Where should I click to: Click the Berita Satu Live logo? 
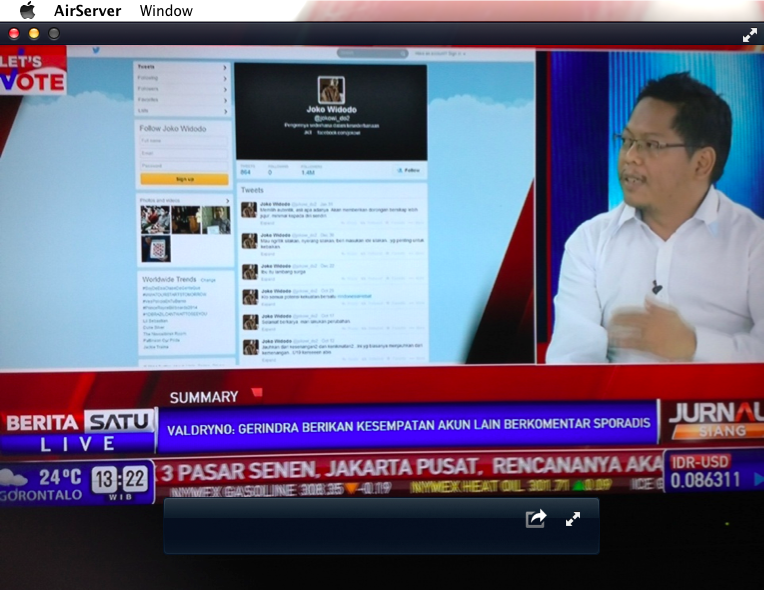pyautogui.click(x=78, y=431)
